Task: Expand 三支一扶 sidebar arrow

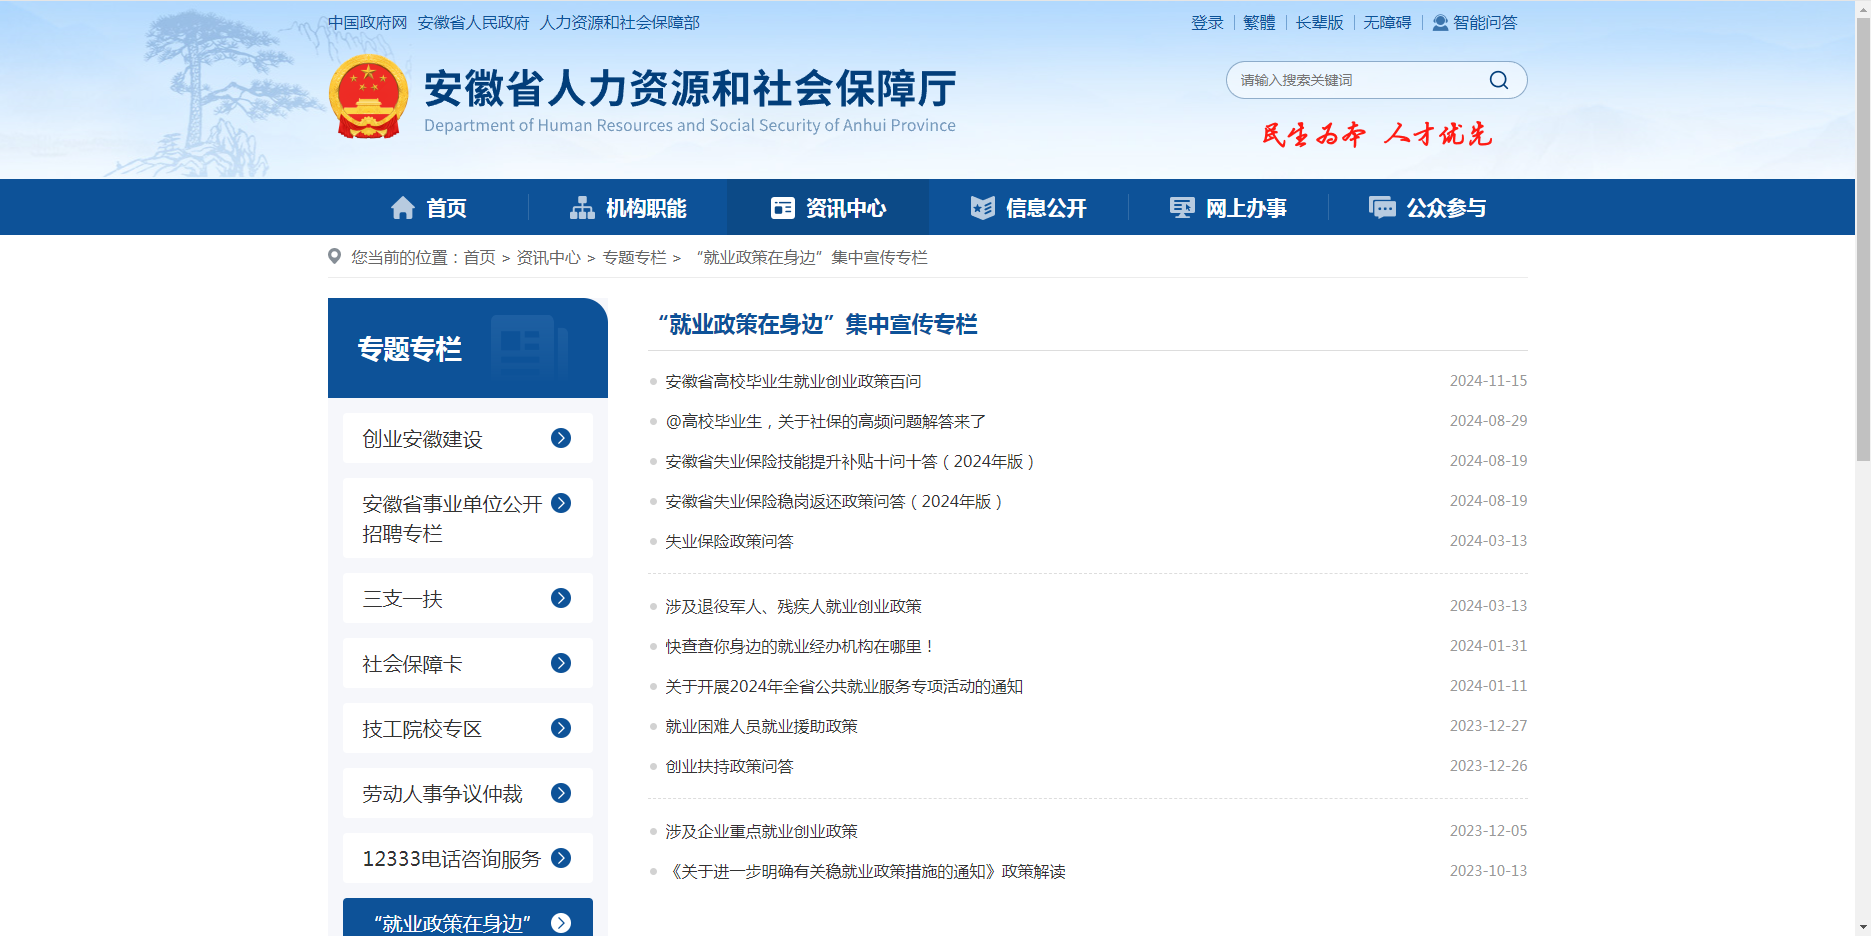Action: [561, 598]
